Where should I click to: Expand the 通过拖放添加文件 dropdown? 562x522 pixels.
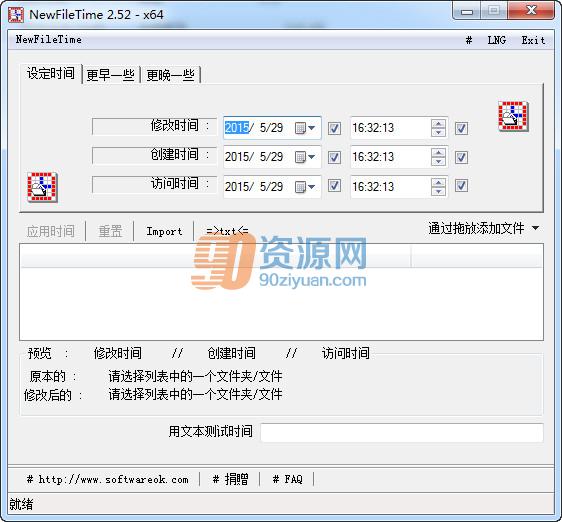pos(535,228)
